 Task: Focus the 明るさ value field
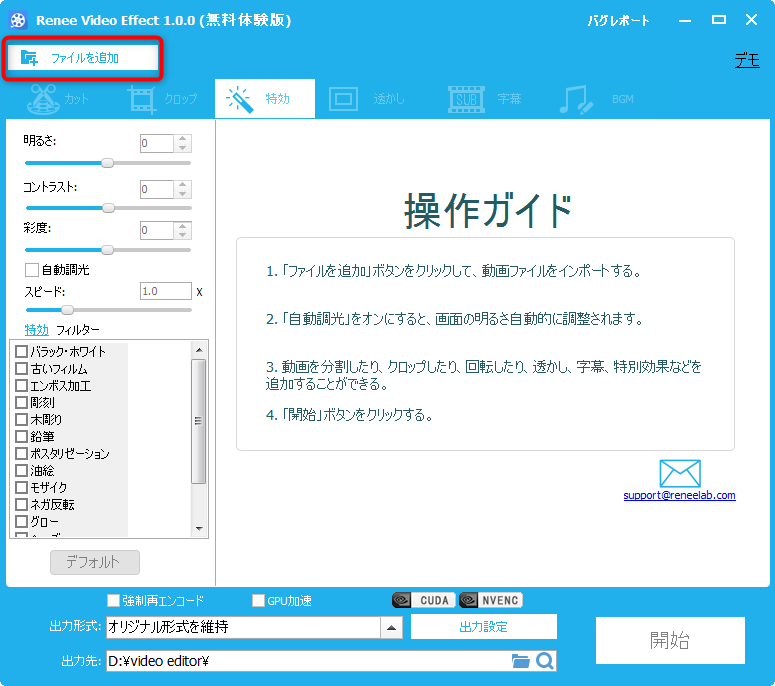[157, 143]
